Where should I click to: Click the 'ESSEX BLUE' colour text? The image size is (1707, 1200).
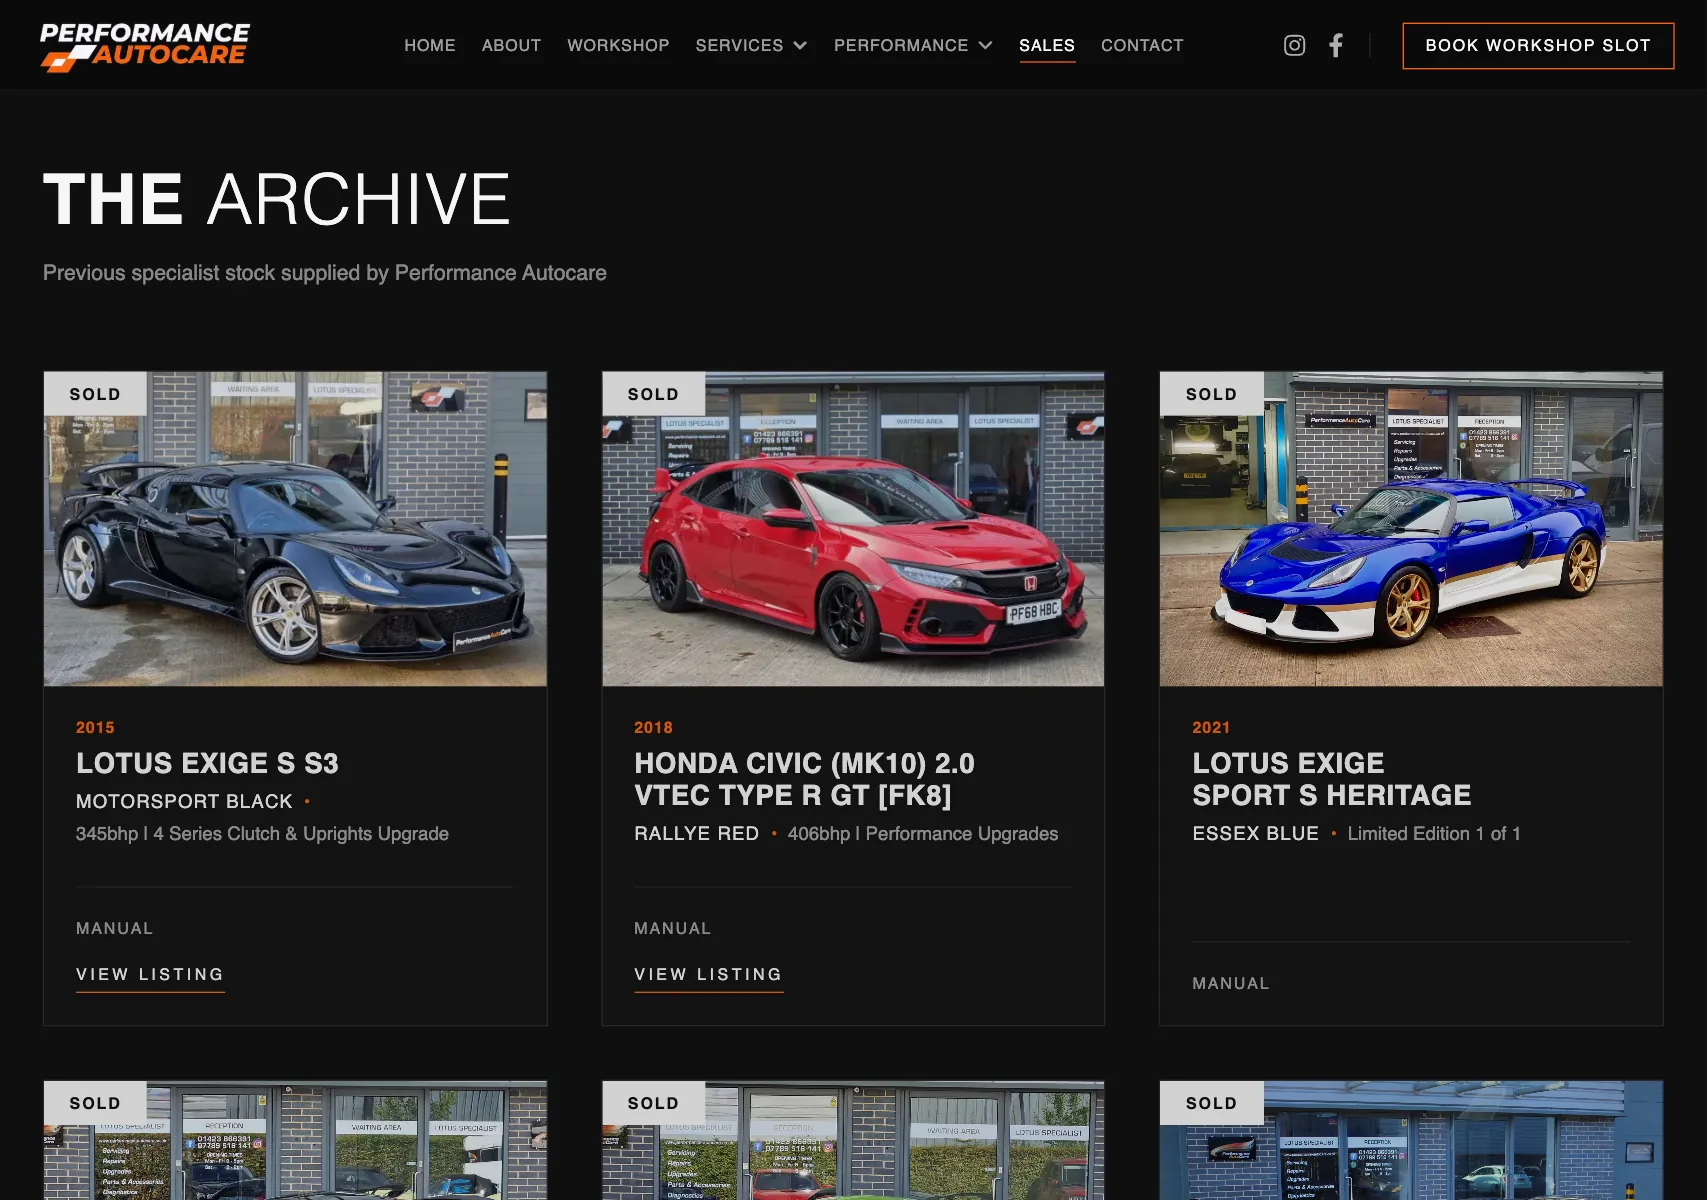click(x=1256, y=833)
